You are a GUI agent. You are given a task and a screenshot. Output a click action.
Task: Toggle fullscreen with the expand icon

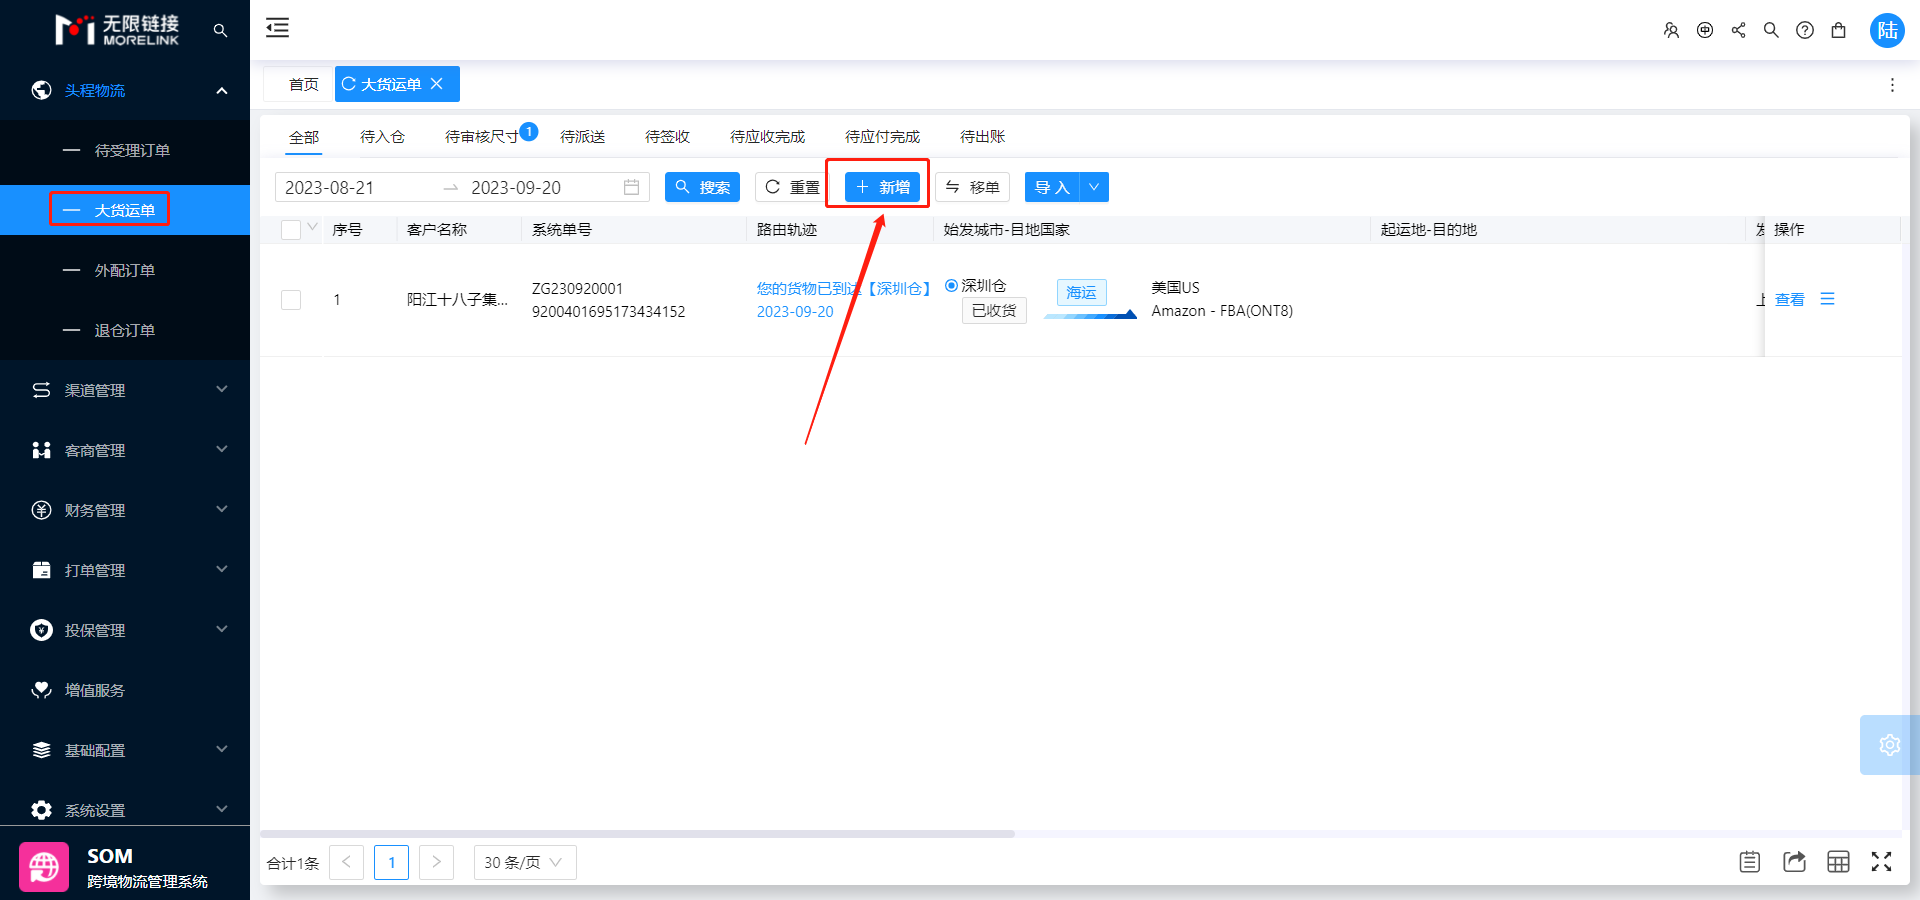point(1882,862)
